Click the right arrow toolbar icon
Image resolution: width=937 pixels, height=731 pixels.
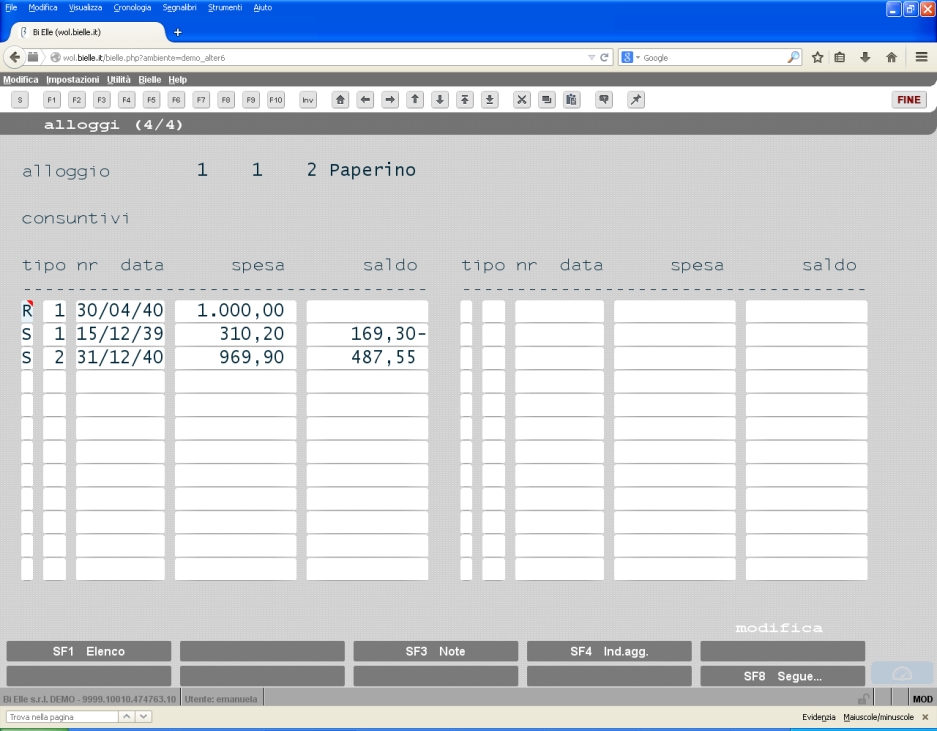(390, 100)
